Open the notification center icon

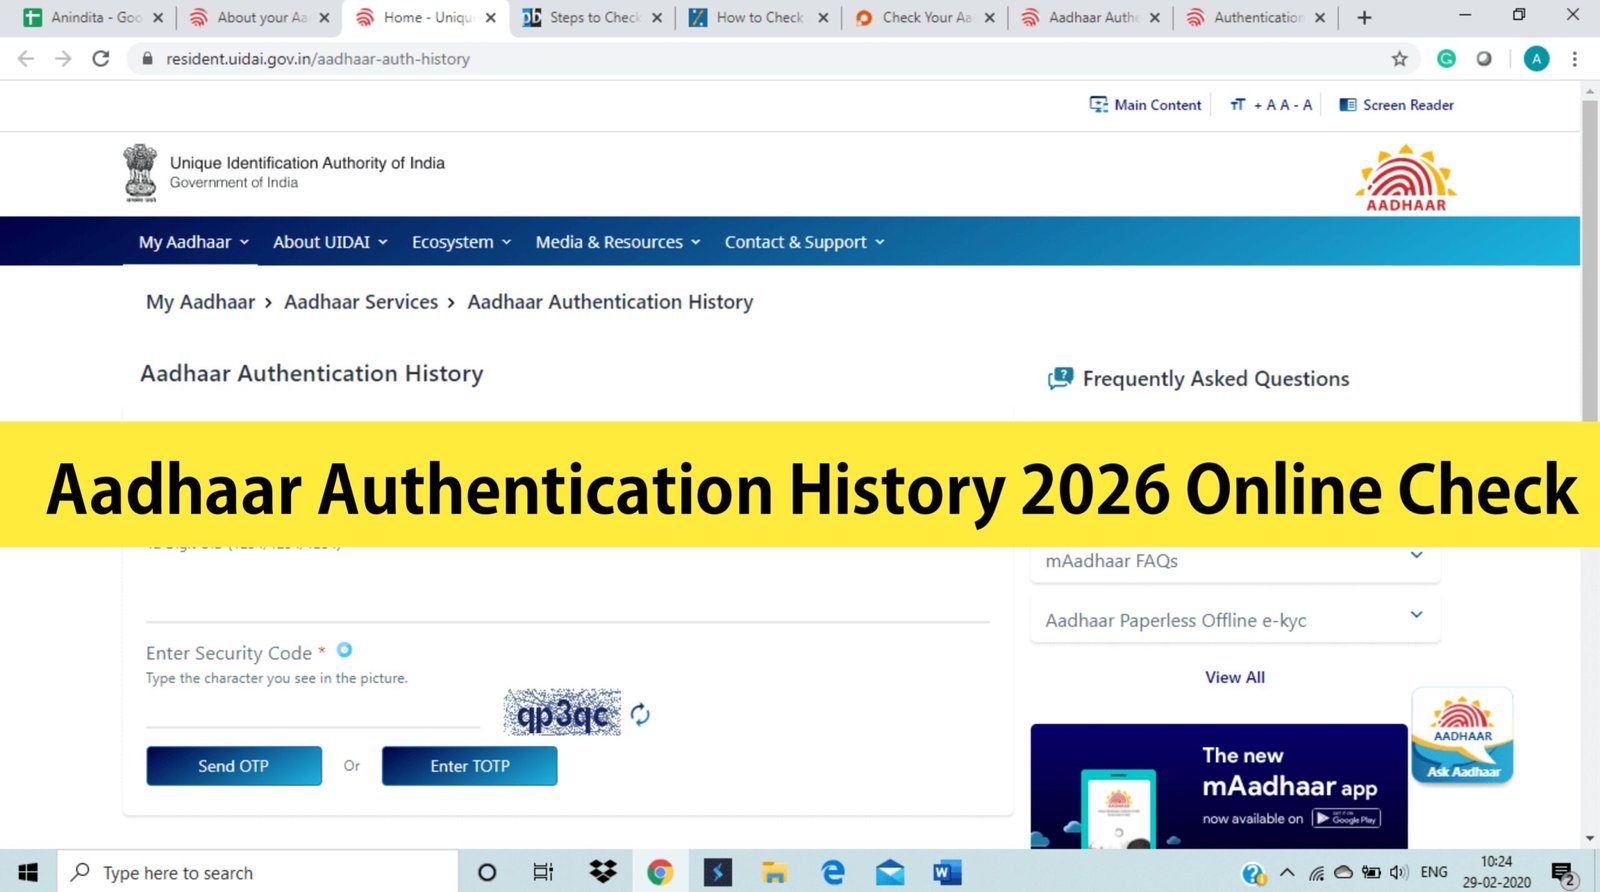pos(1564,874)
